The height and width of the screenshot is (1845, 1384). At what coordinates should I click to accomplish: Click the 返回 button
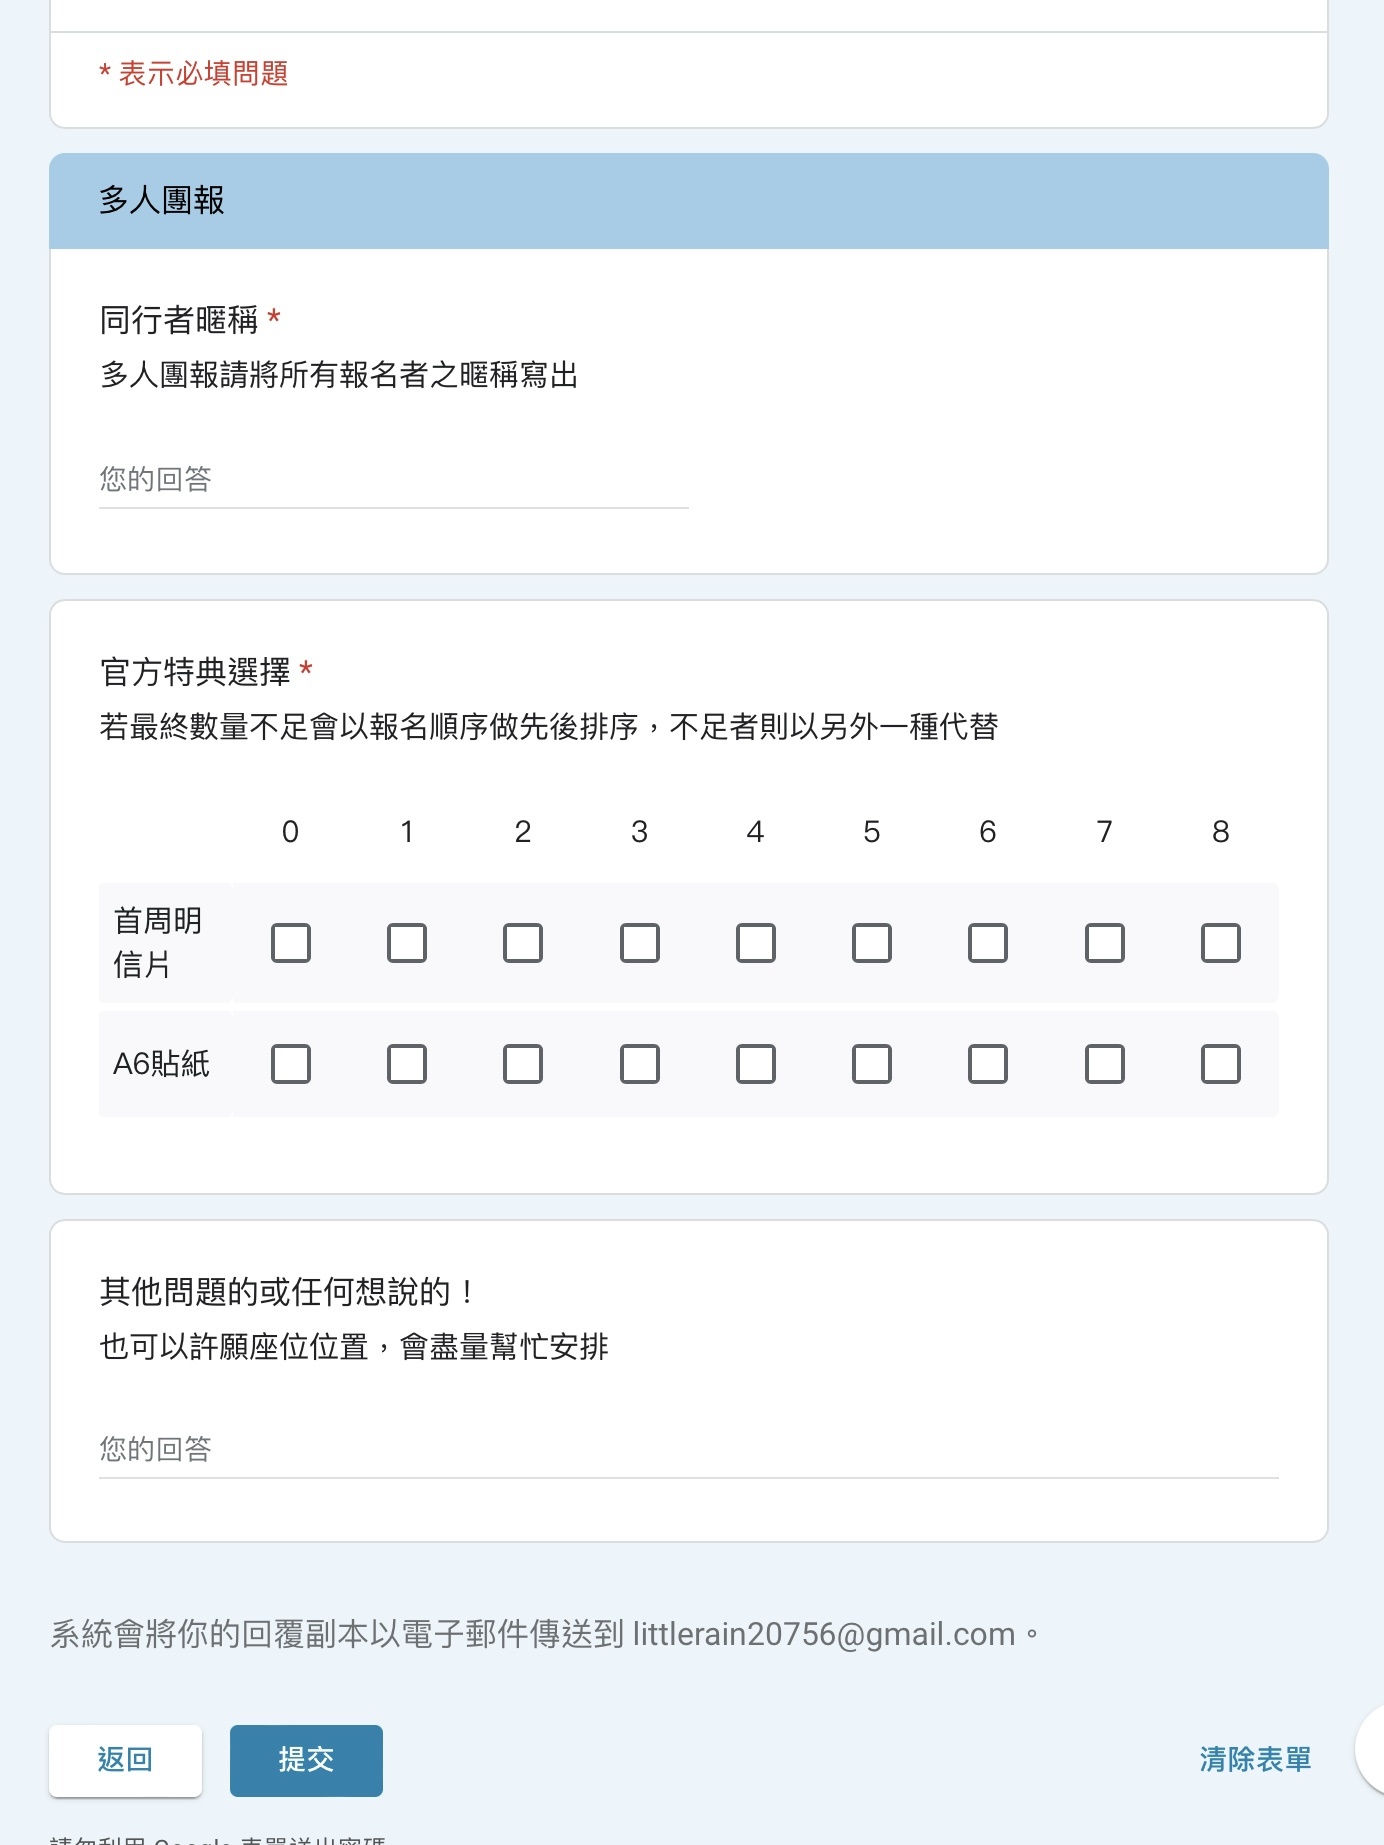(x=126, y=1760)
